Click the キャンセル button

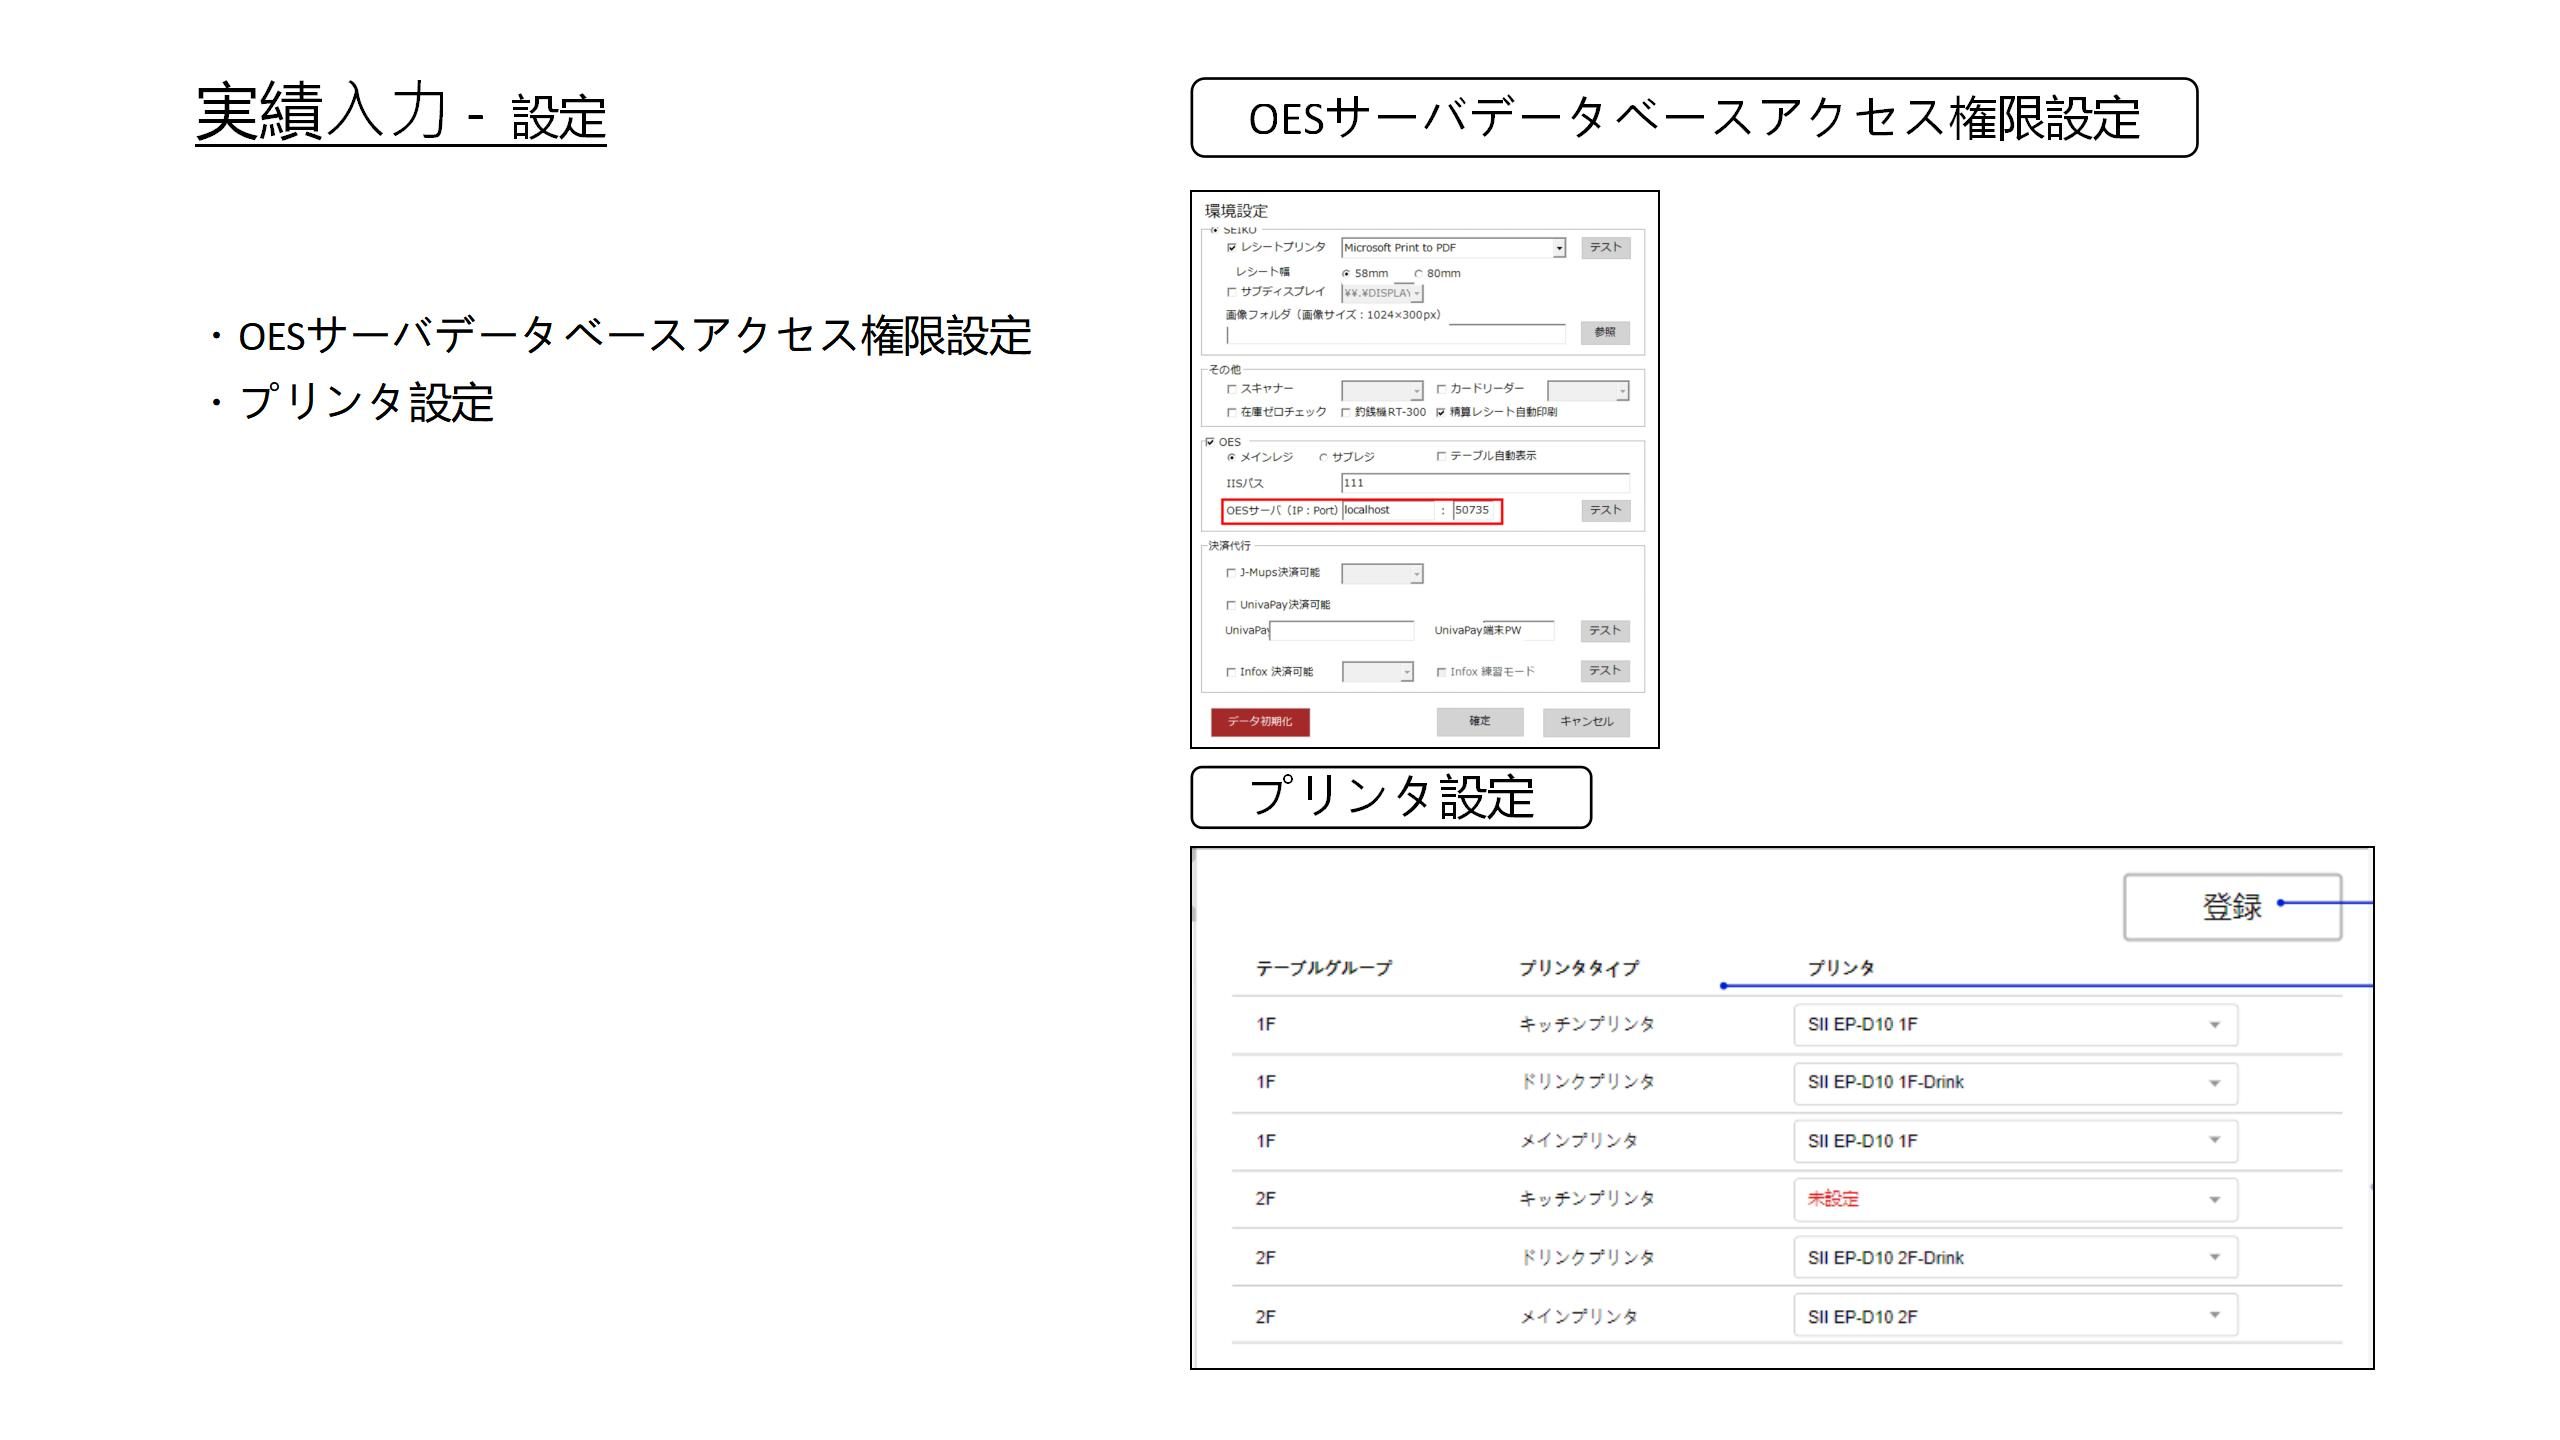1585,721
